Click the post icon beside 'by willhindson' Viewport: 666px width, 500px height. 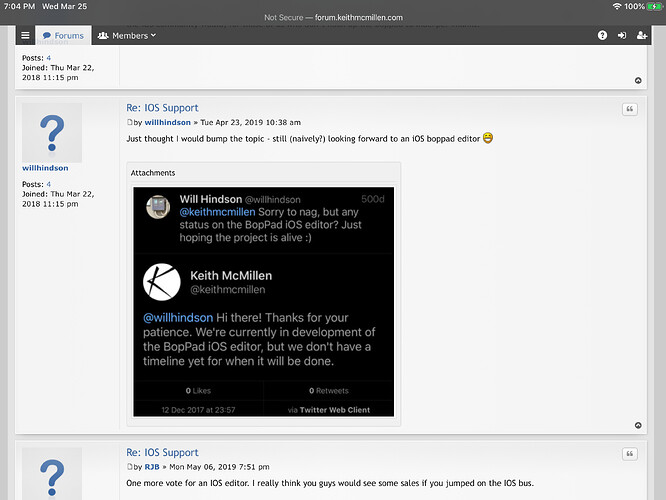(130, 122)
